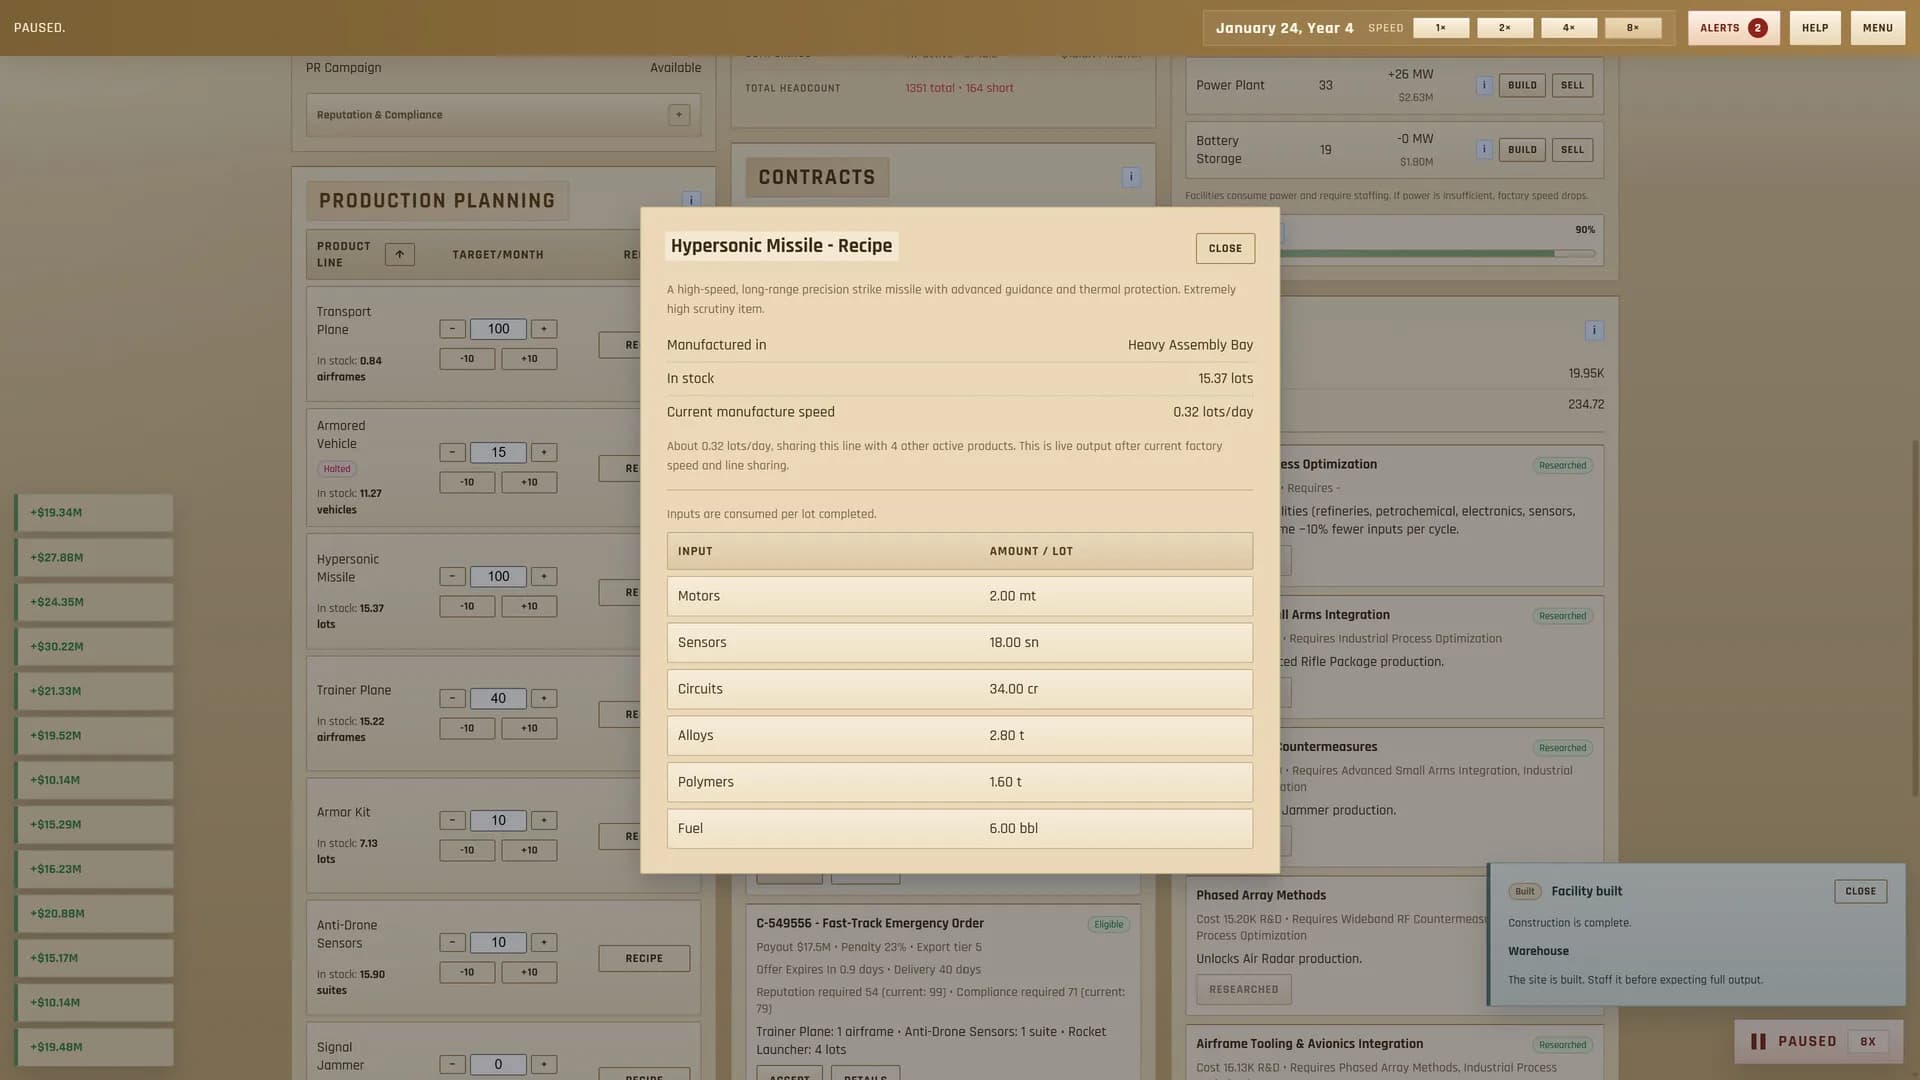Decrease Armor Kit target by one
This screenshot has height=1080, width=1920.
click(x=452, y=820)
